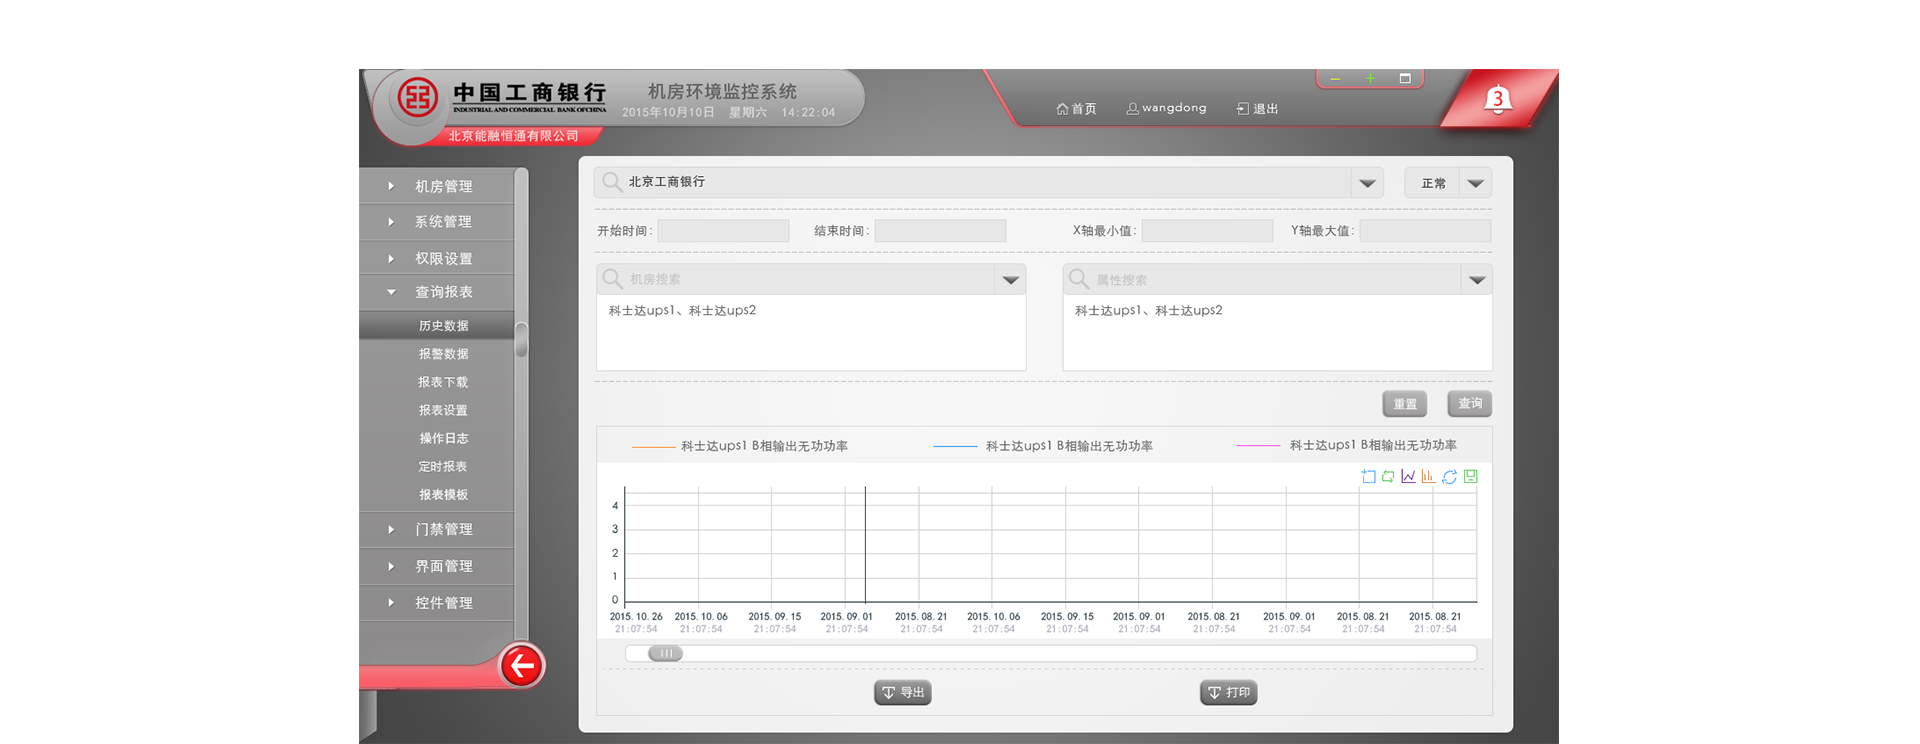The image size is (1920, 744).
Task: Open the 机房搜索 dropdown arrow
Action: click(x=1010, y=280)
